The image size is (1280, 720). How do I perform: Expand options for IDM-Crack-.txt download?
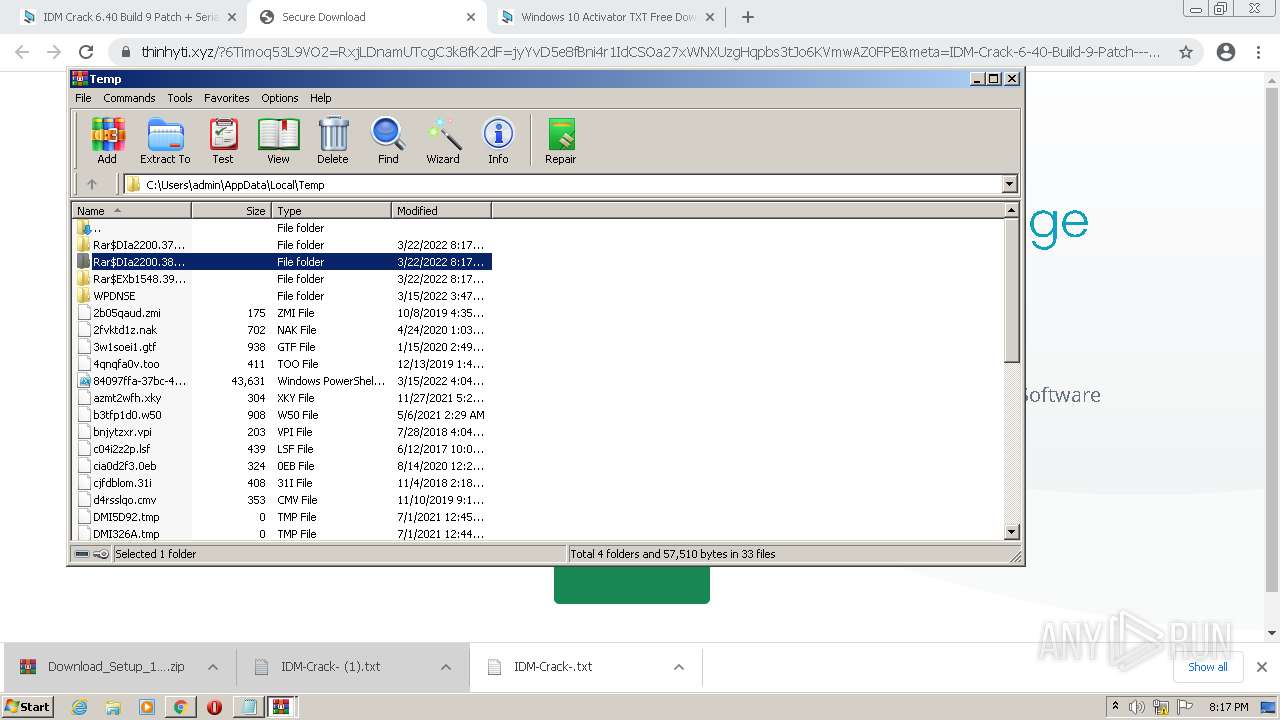click(679, 667)
